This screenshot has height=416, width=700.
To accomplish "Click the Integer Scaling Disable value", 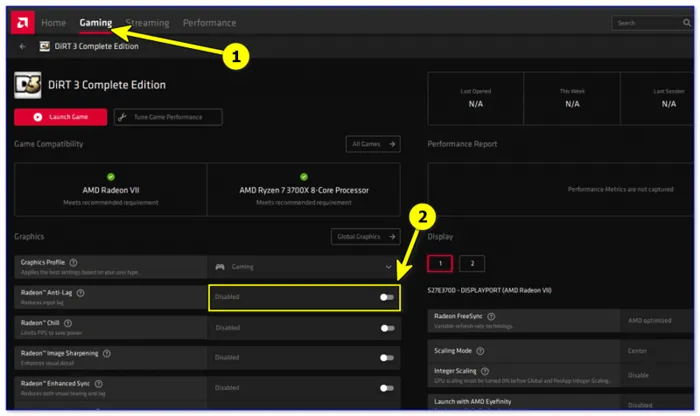I will pos(638,375).
